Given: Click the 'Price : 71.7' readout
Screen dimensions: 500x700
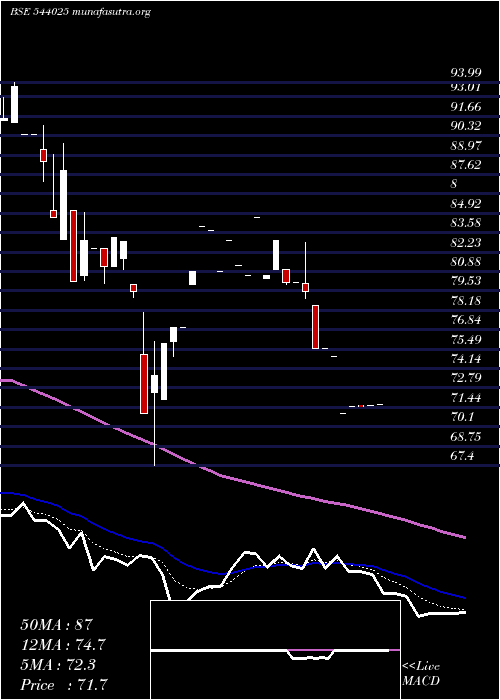Looking at the screenshot, I should (64, 685).
